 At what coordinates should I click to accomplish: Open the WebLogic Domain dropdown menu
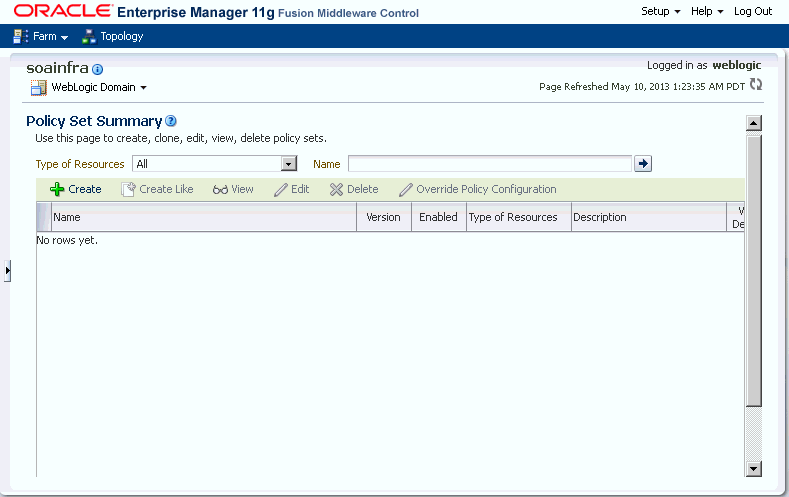[99, 88]
